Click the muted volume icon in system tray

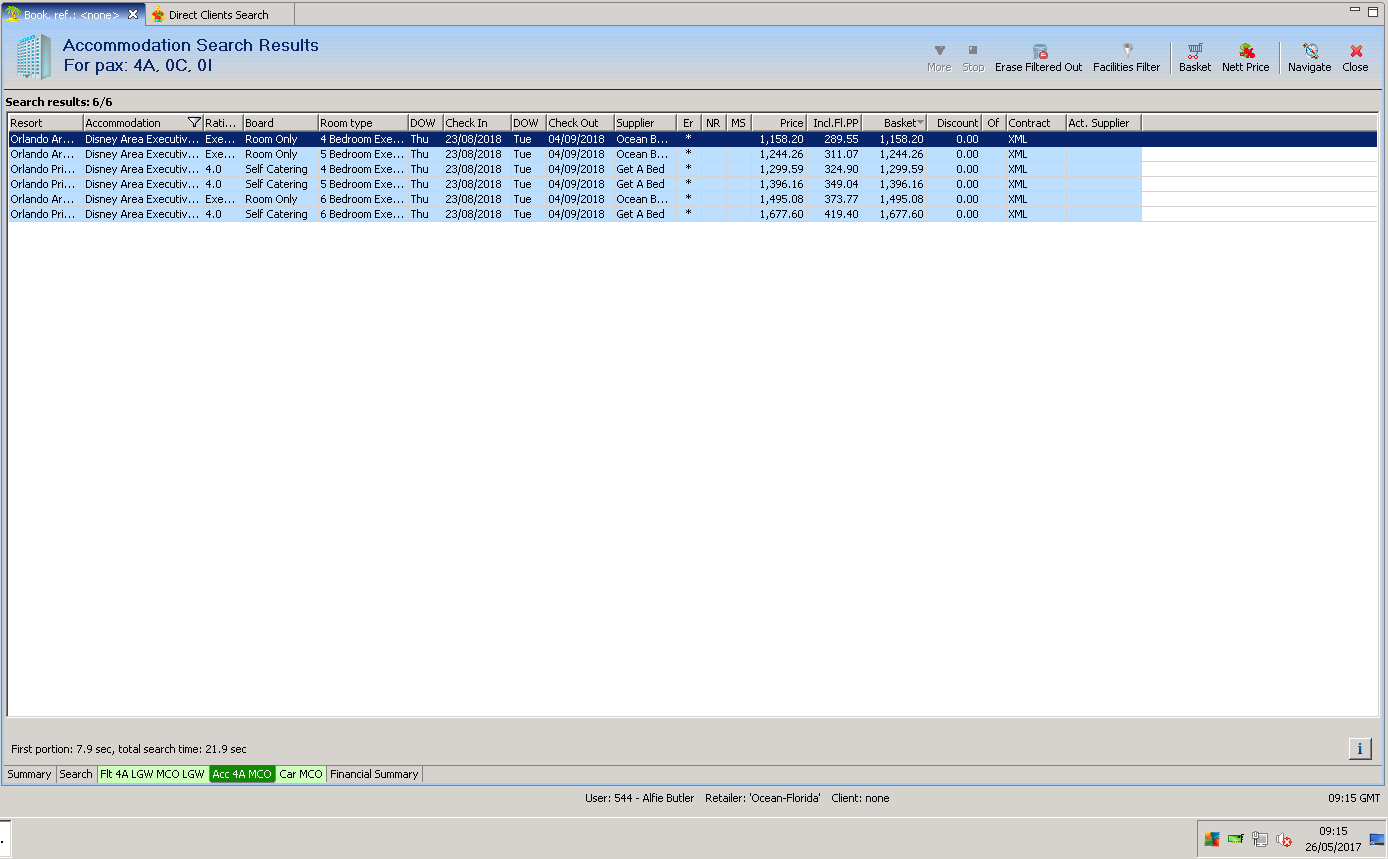pyautogui.click(x=1284, y=840)
